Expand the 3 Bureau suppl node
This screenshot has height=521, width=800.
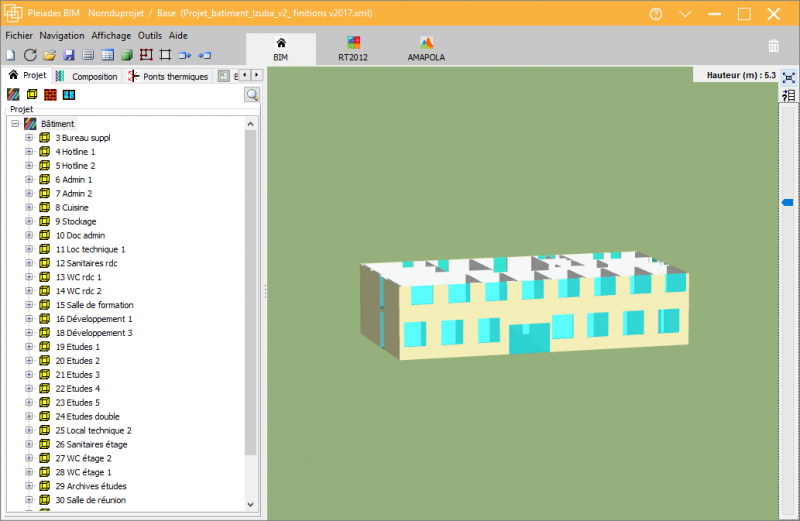(x=29, y=137)
